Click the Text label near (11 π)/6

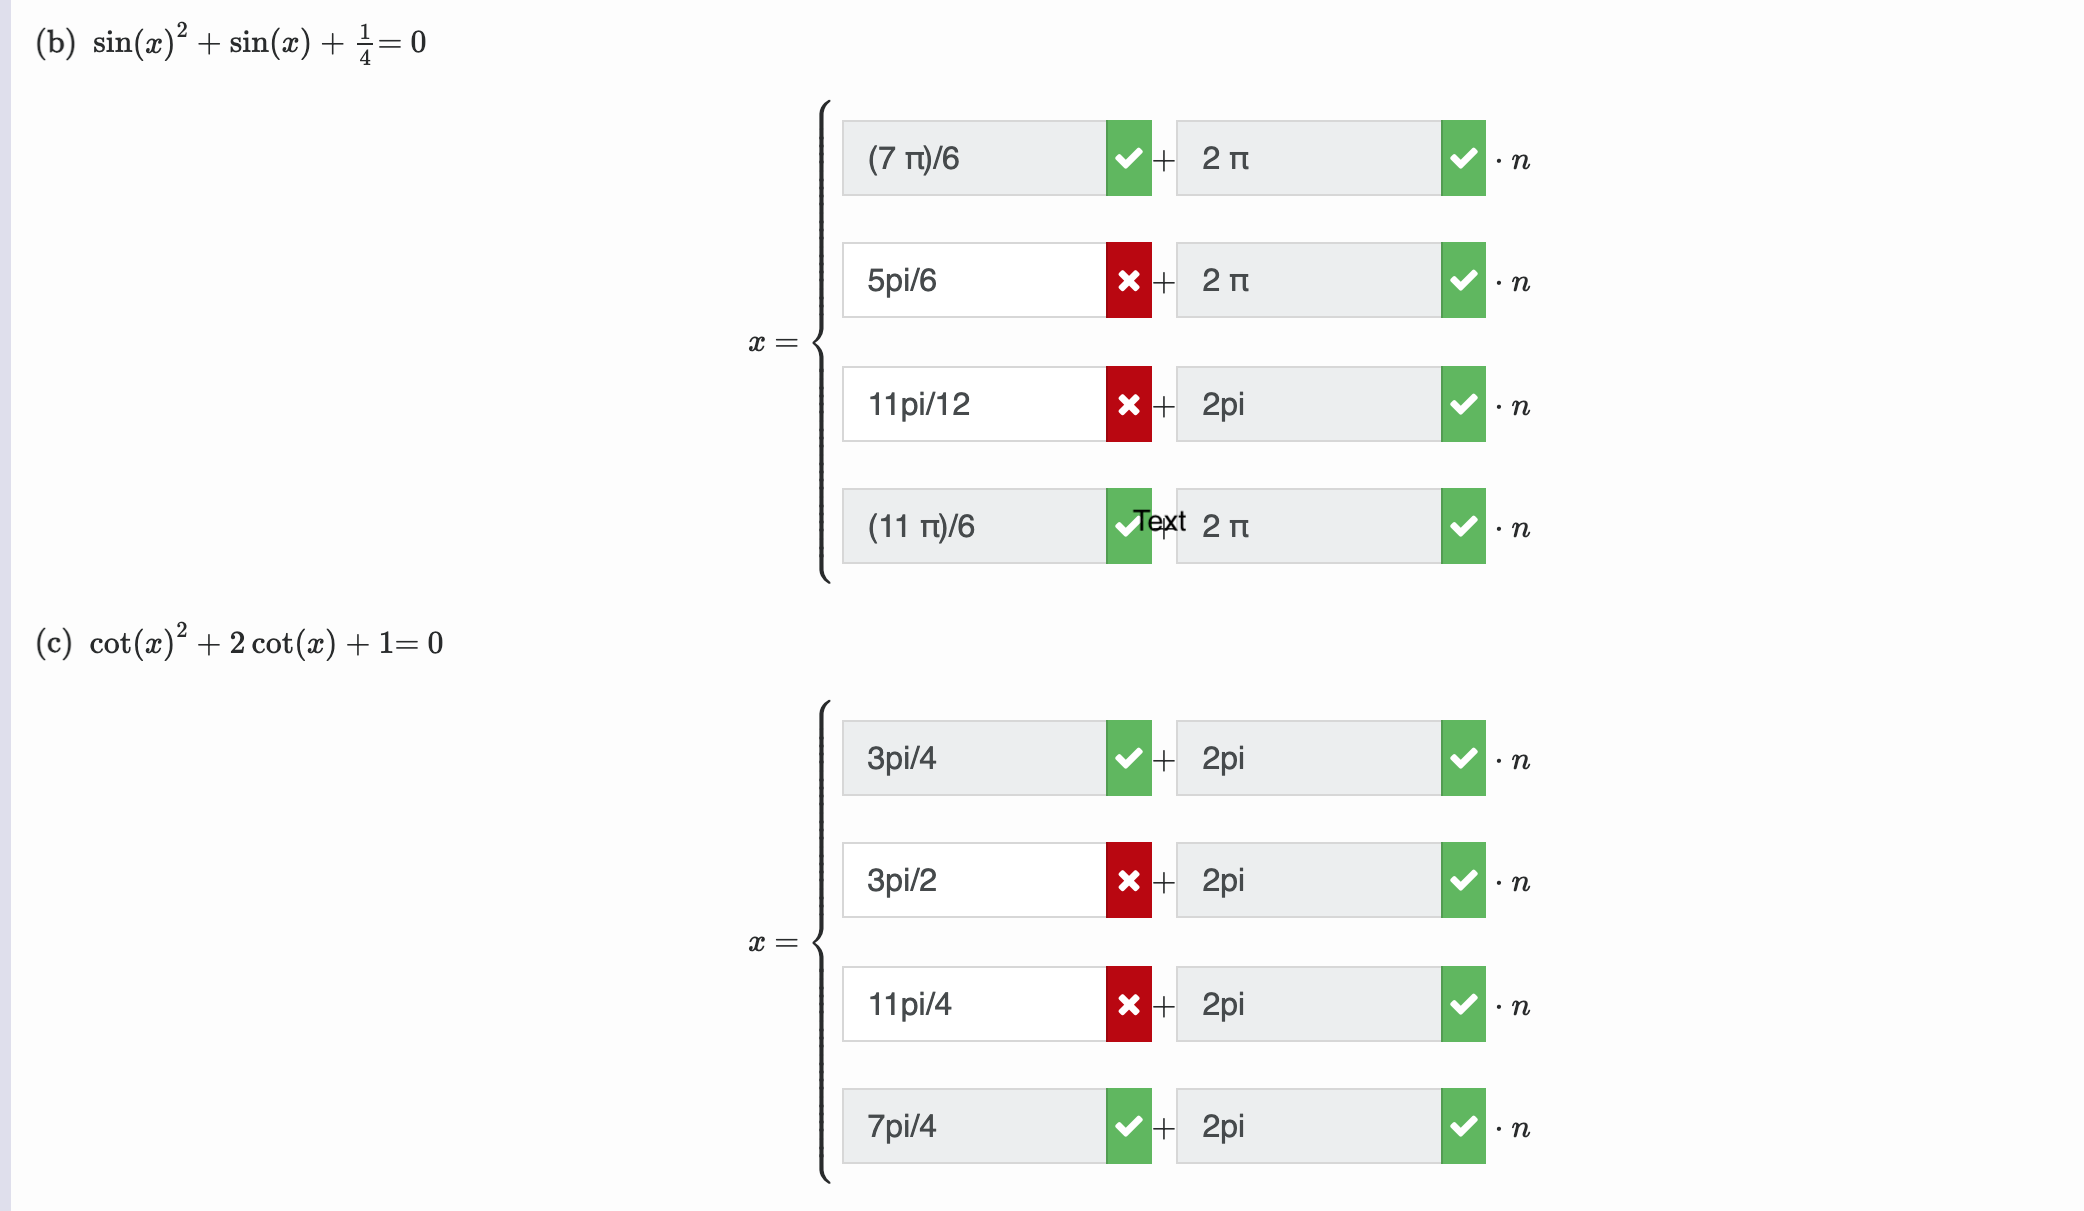tap(1161, 521)
